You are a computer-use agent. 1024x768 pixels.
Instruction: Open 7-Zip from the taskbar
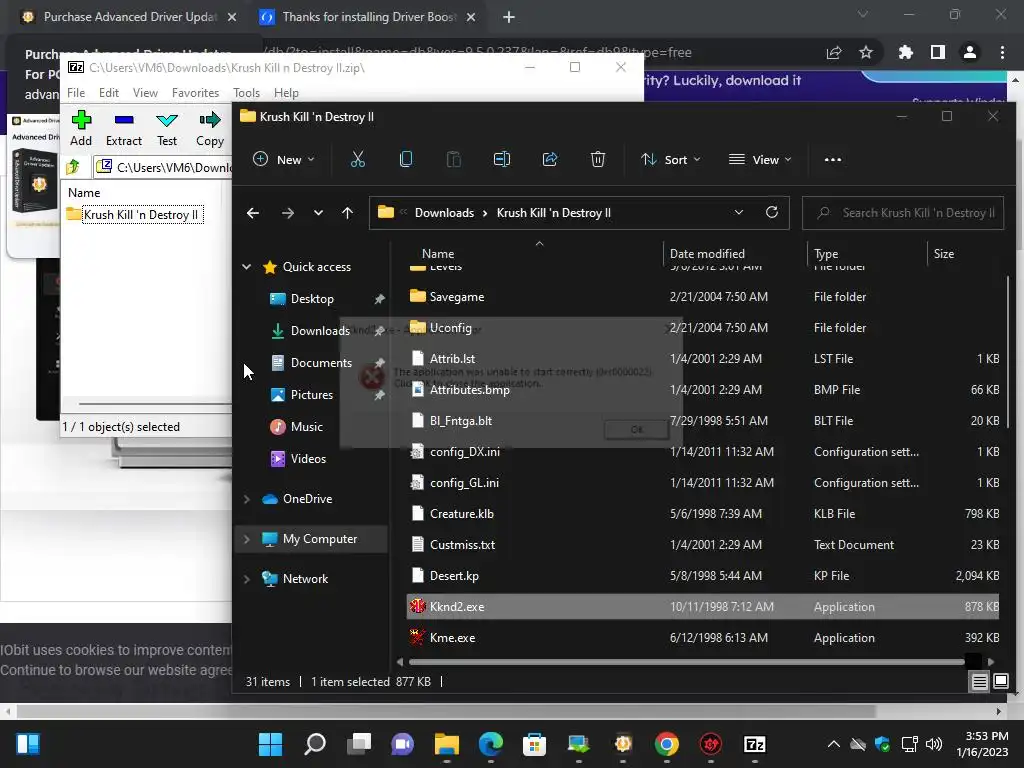point(754,744)
